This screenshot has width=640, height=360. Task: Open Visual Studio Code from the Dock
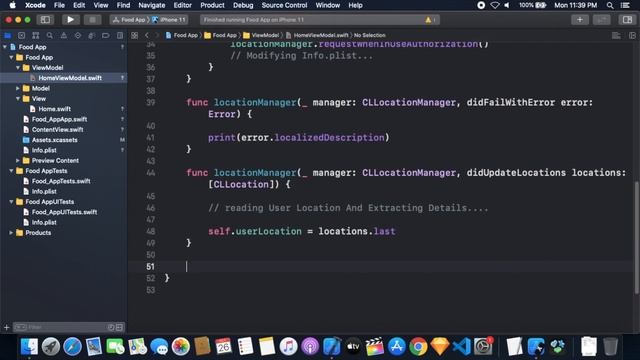point(461,347)
